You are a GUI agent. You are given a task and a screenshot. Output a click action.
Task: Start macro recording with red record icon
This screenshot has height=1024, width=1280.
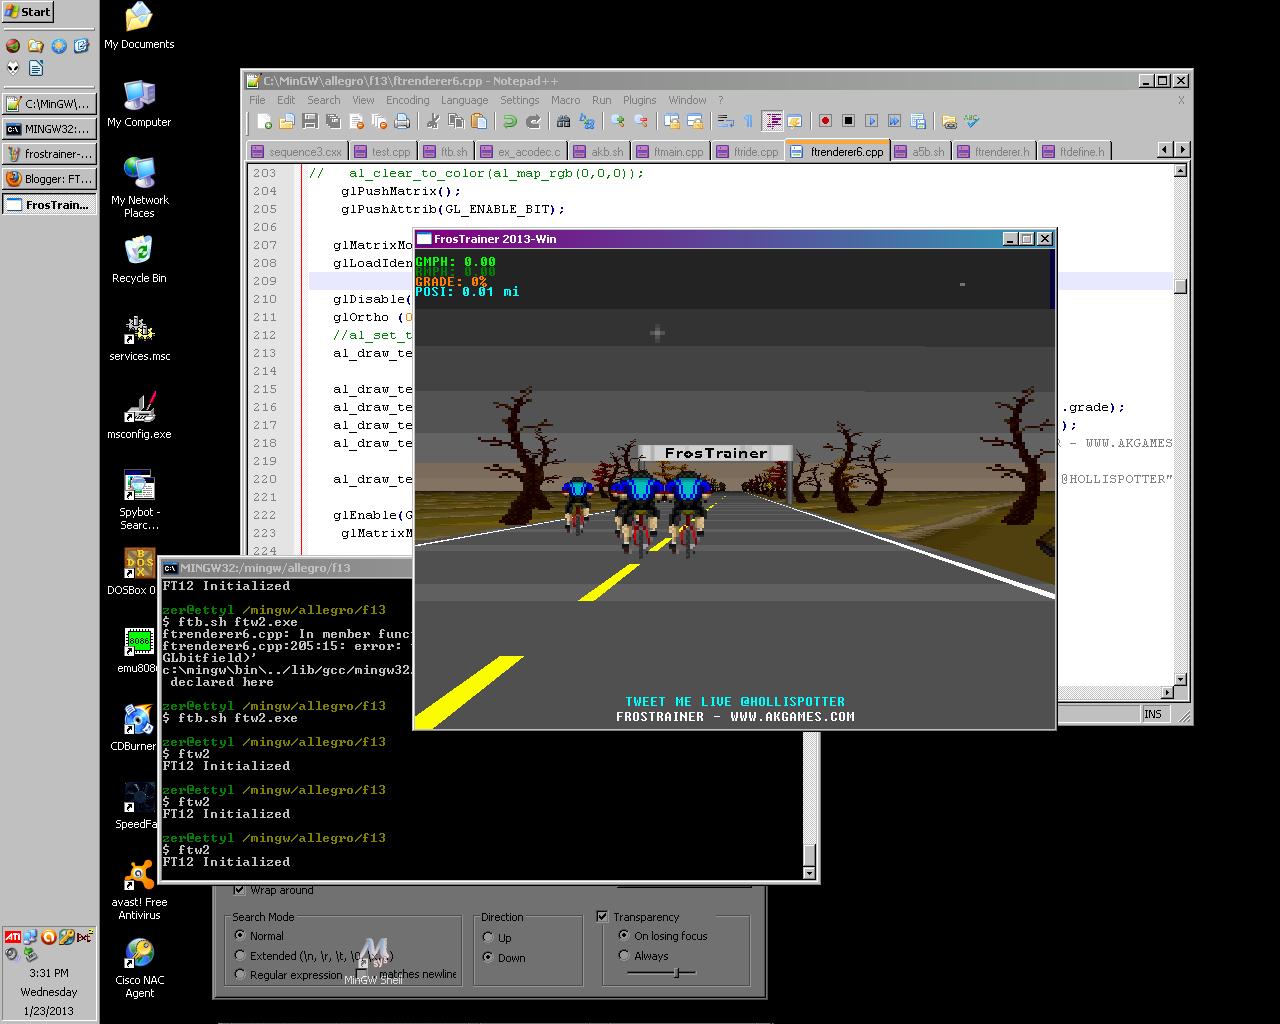[x=825, y=121]
